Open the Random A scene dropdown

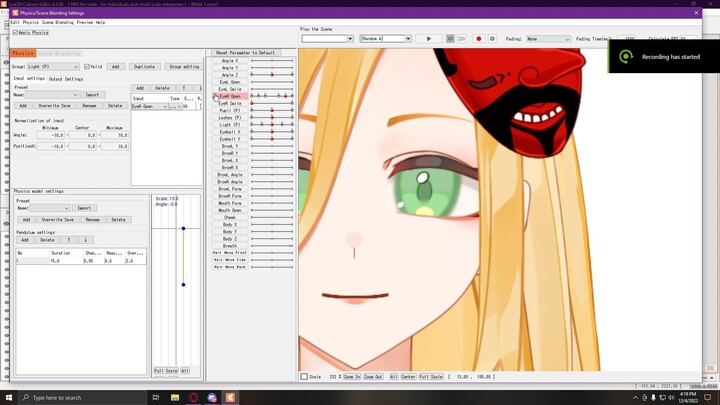coord(385,39)
